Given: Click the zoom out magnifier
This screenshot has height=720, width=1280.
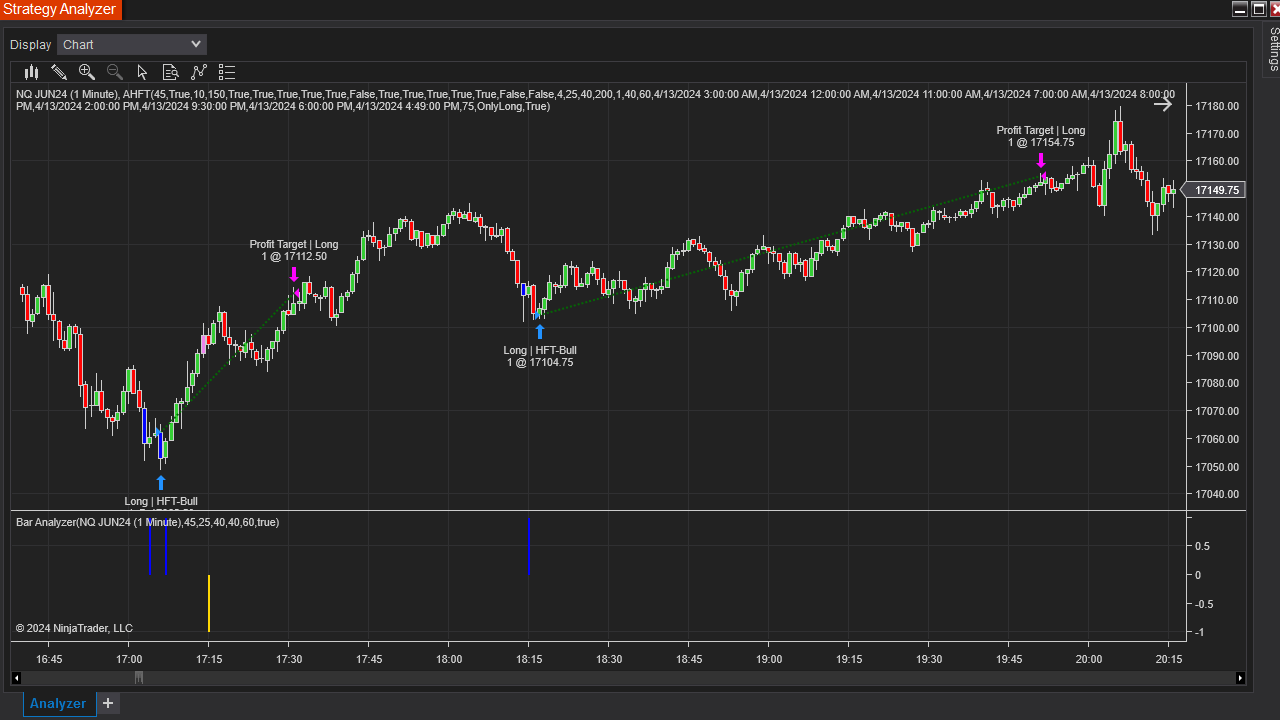Looking at the screenshot, I should (115, 72).
